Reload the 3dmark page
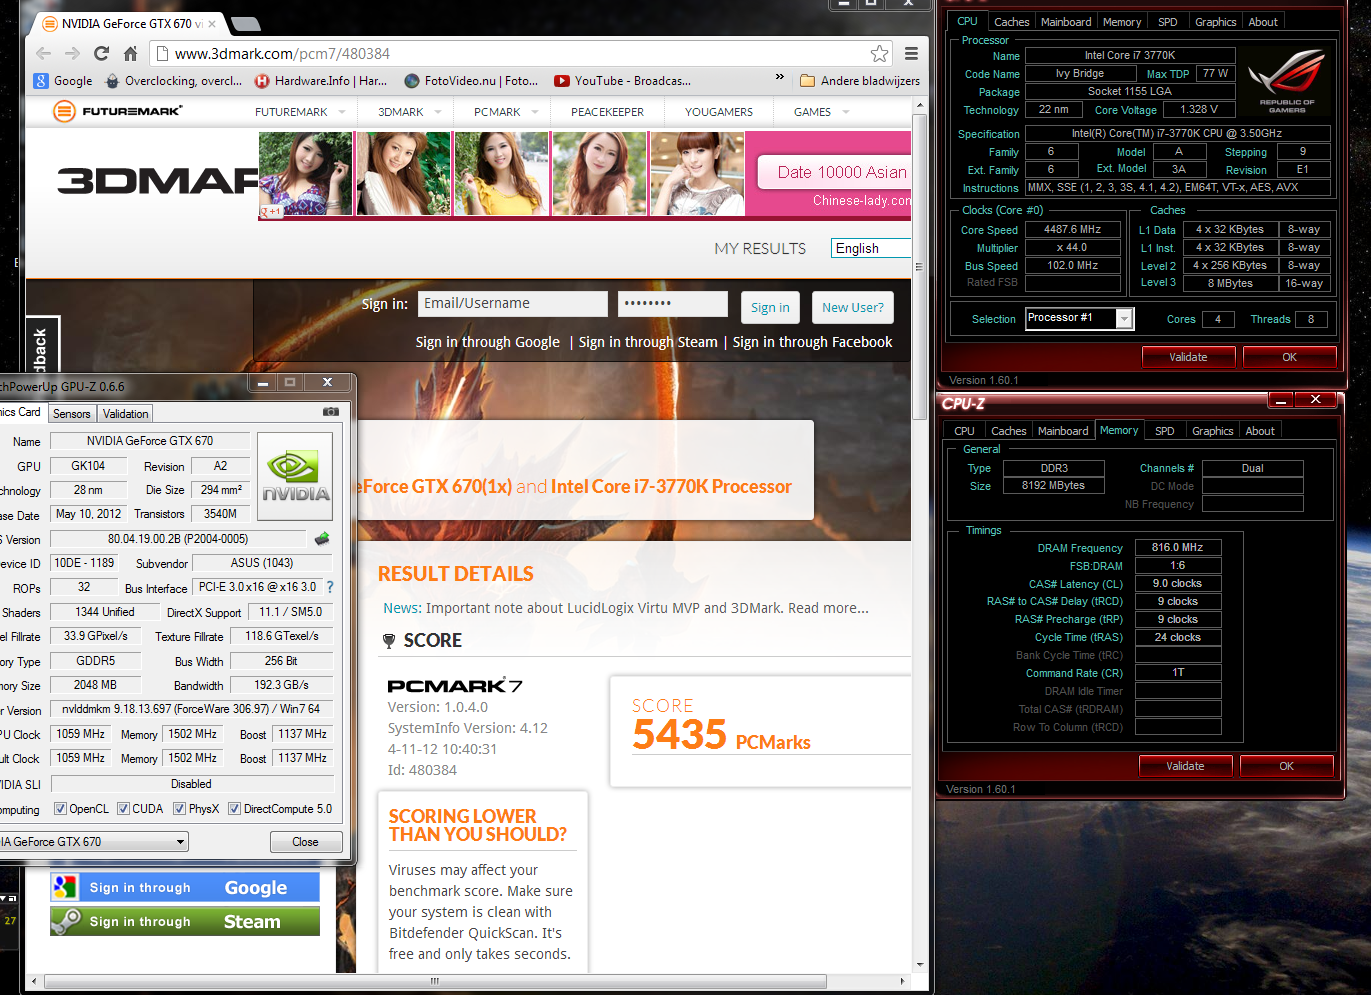The height and width of the screenshot is (995, 1371). click(101, 54)
